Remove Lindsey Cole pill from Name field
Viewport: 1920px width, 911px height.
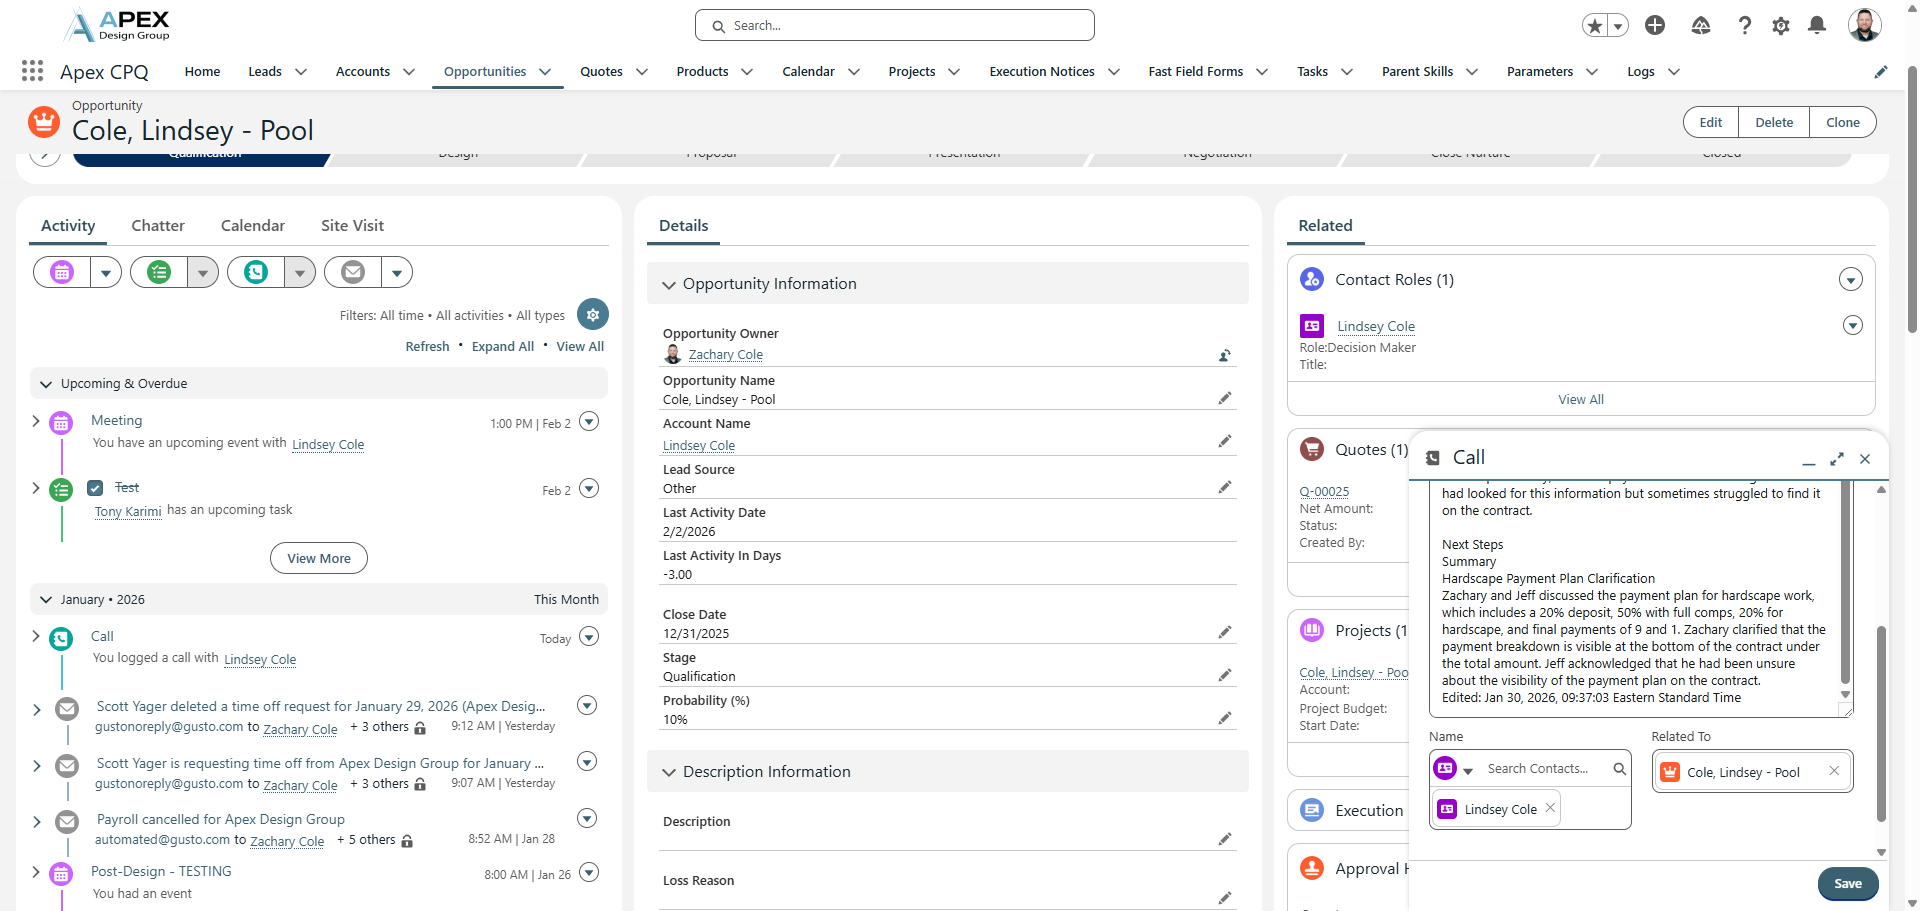(1550, 808)
